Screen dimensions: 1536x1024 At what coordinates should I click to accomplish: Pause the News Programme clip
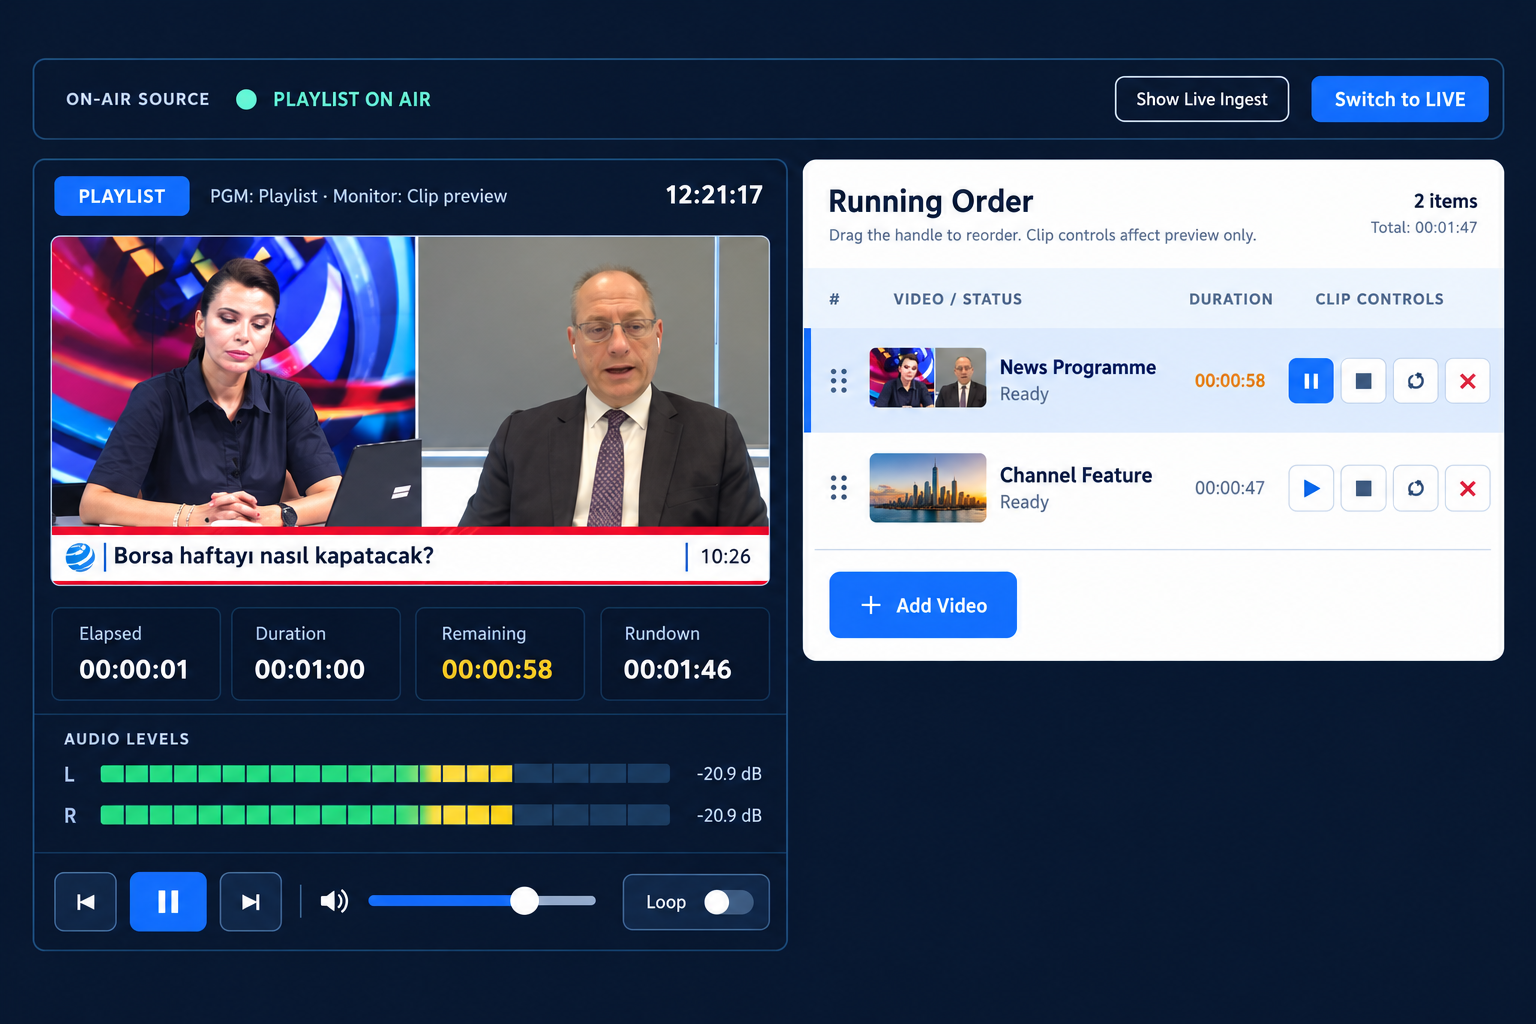(1310, 381)
